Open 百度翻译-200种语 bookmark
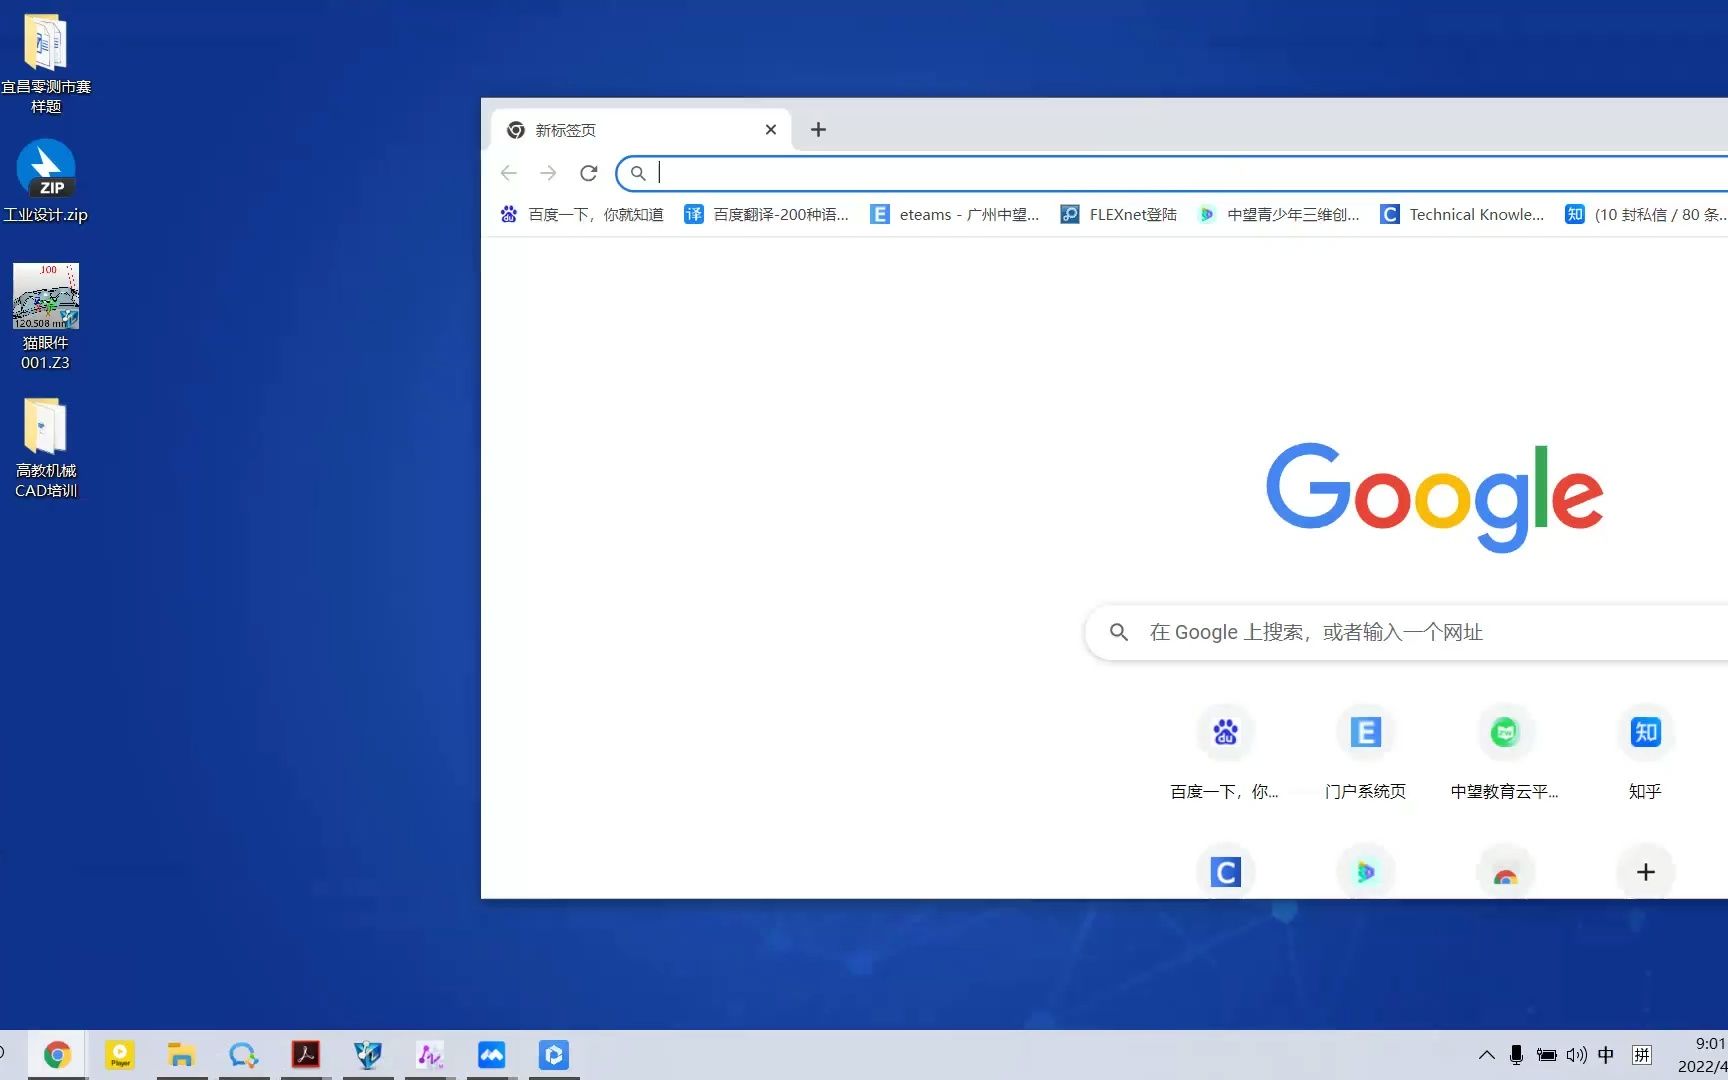1728x1080 pixels. 766,214
